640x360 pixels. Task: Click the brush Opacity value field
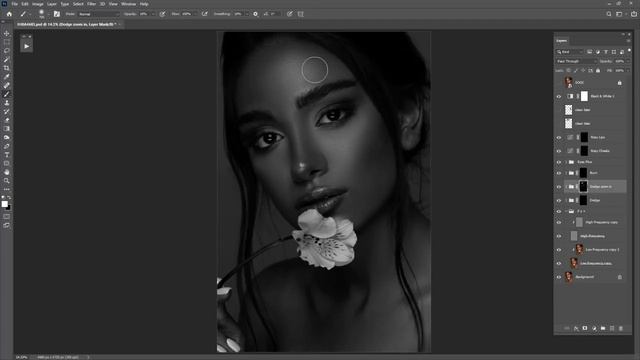coord(144,14)
